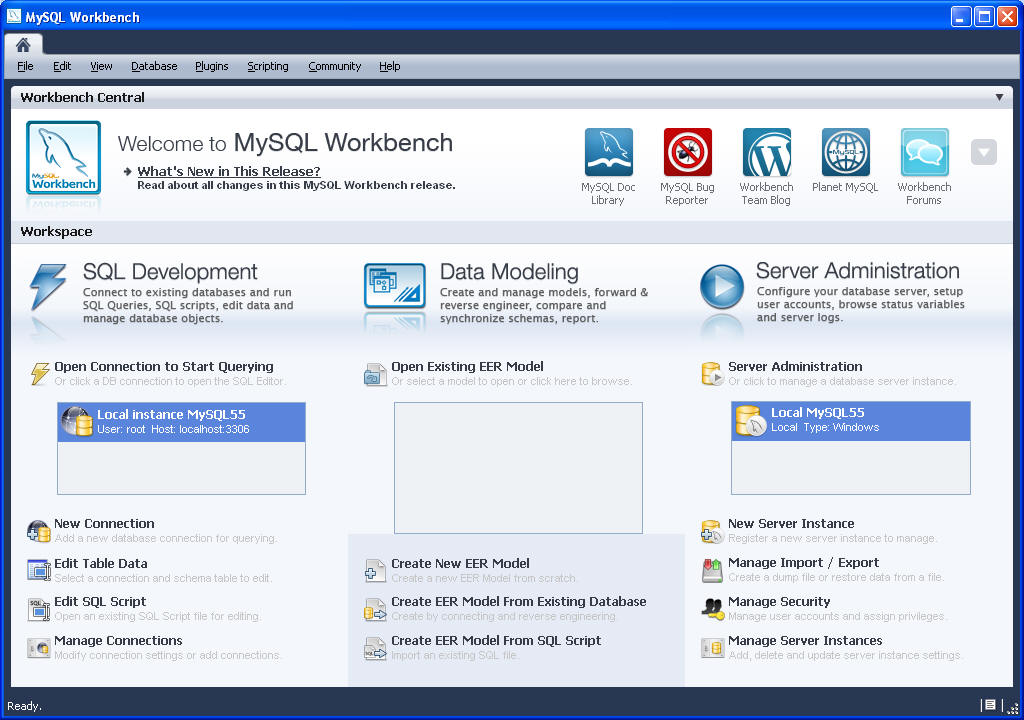Screen dimensions: 1024x720
Task: Click Manage Import / Export
Action: pos(803,563)
